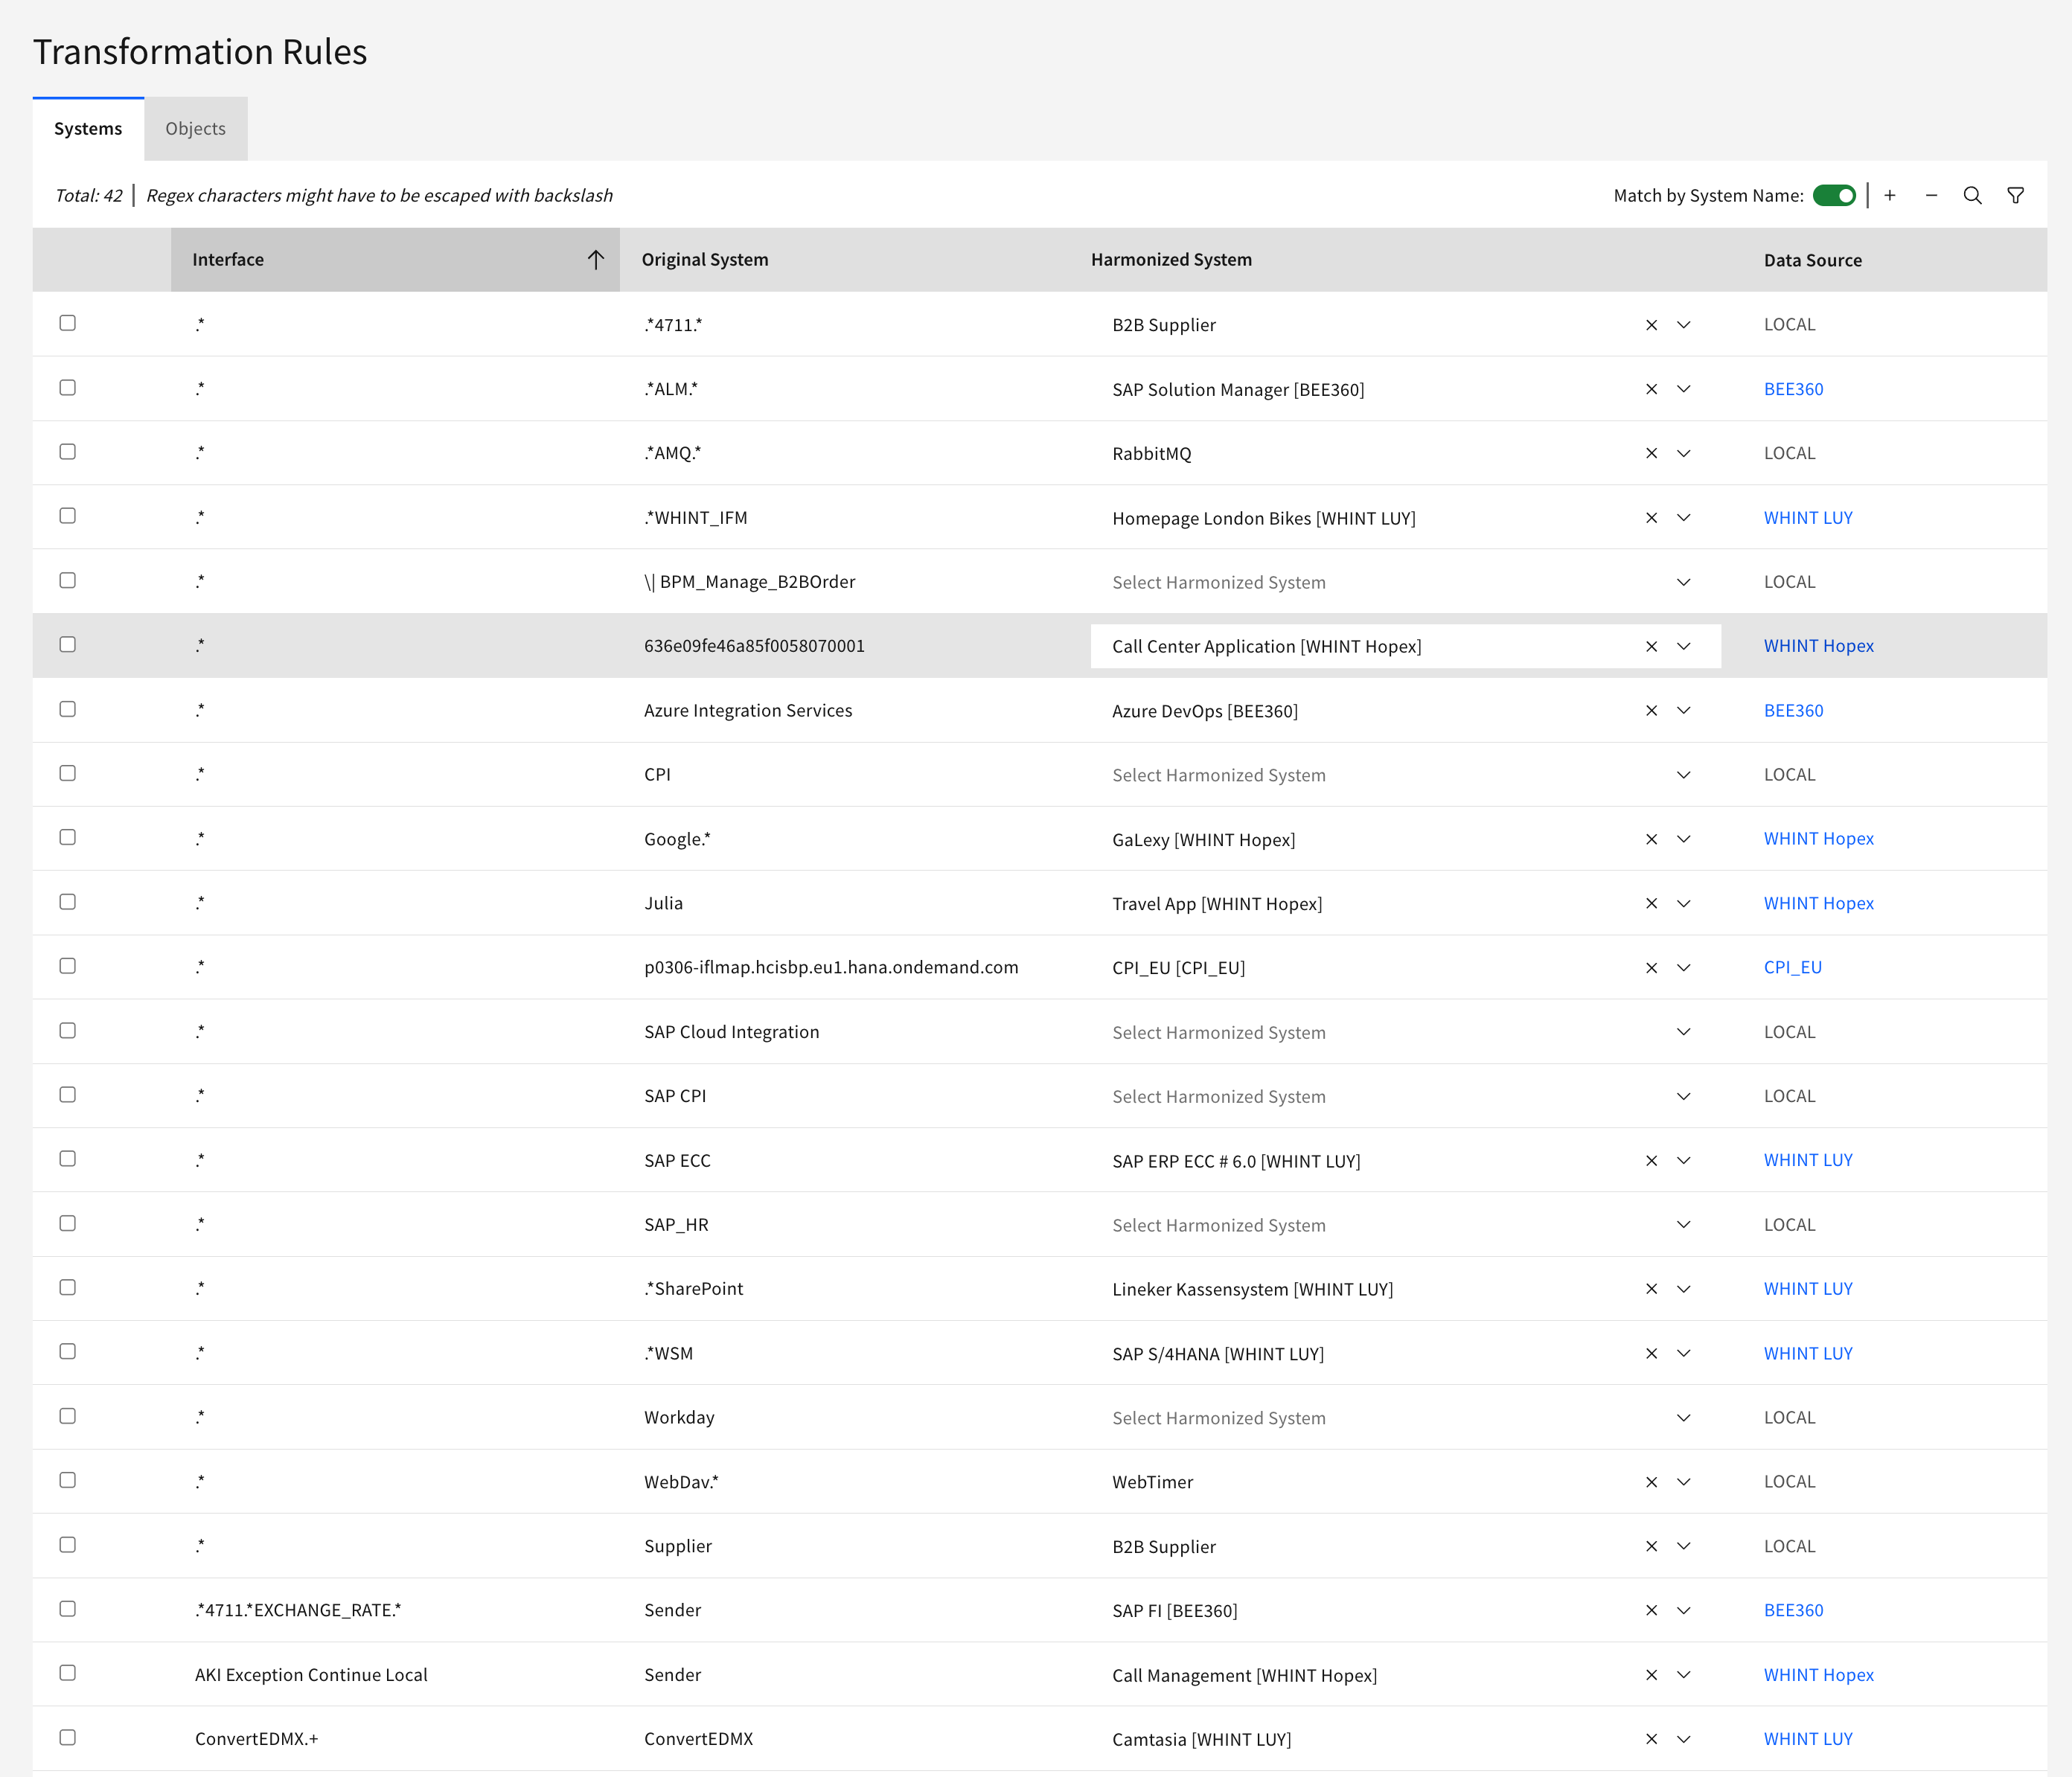Expand harmonized system dropdown for SAP CPI
2072x1777 pixels.
(1684, 1096)
